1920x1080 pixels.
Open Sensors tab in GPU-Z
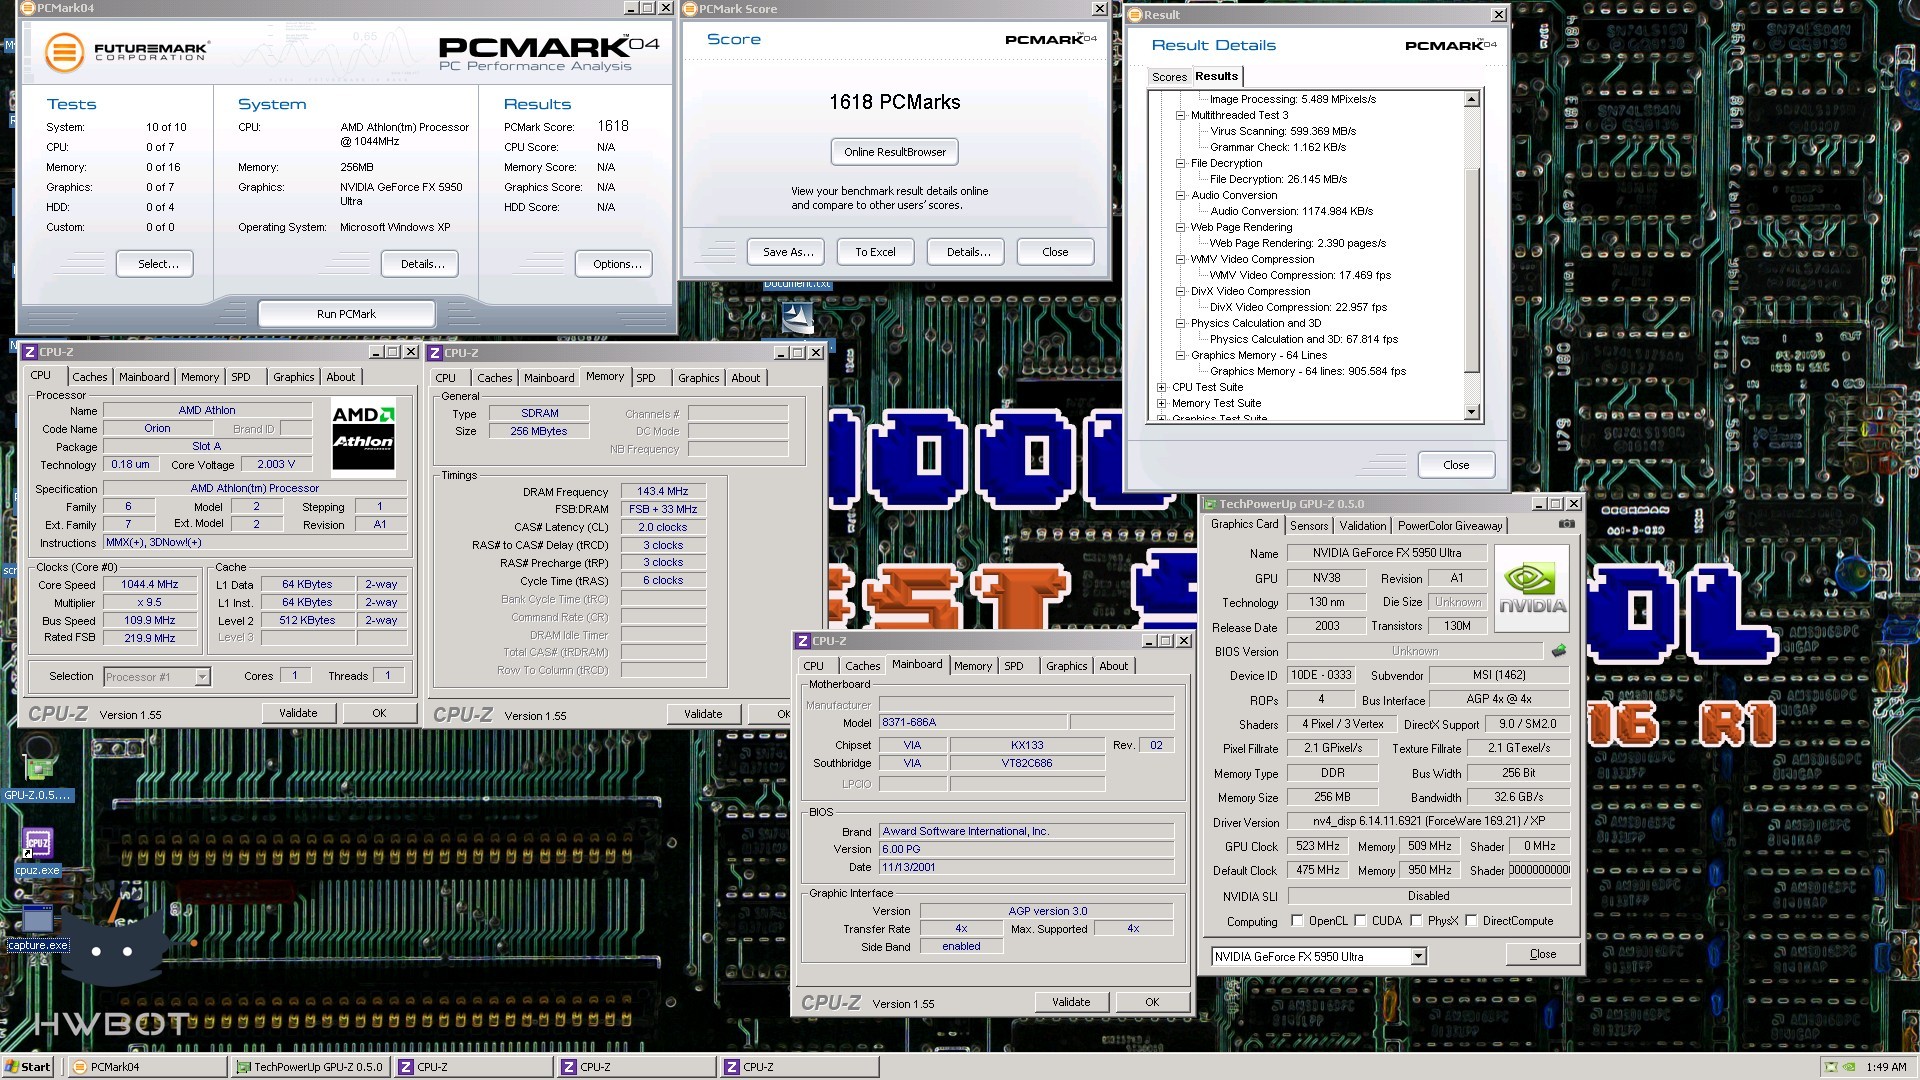[1309, 526]
